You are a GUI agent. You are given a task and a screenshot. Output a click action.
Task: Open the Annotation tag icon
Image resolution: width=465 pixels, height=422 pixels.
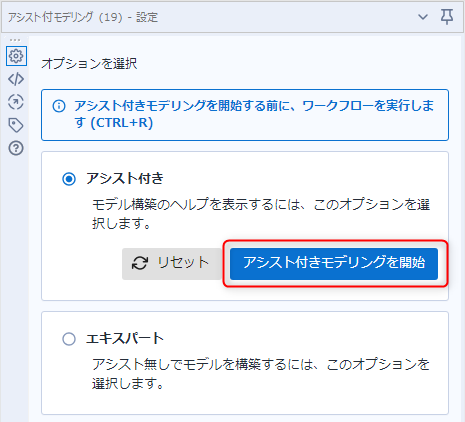pyautogui.click(x=16, y=125)
